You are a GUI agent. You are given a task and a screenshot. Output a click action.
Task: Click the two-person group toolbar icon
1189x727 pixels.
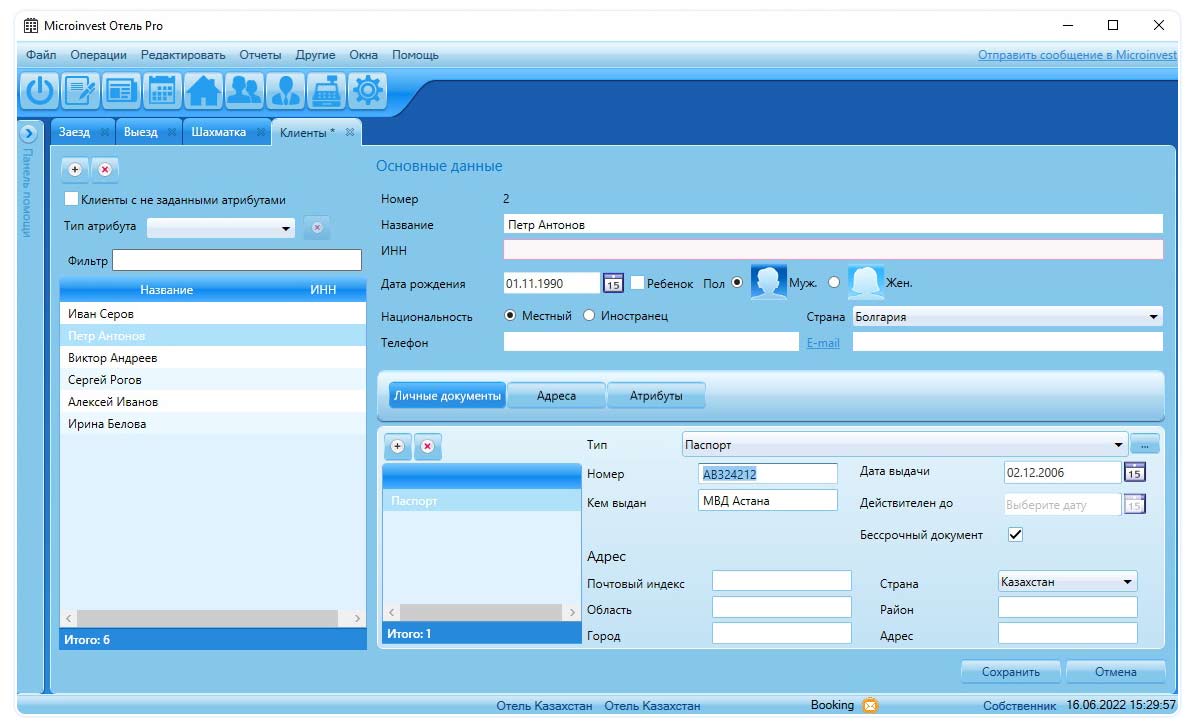[x=245, y=91]
